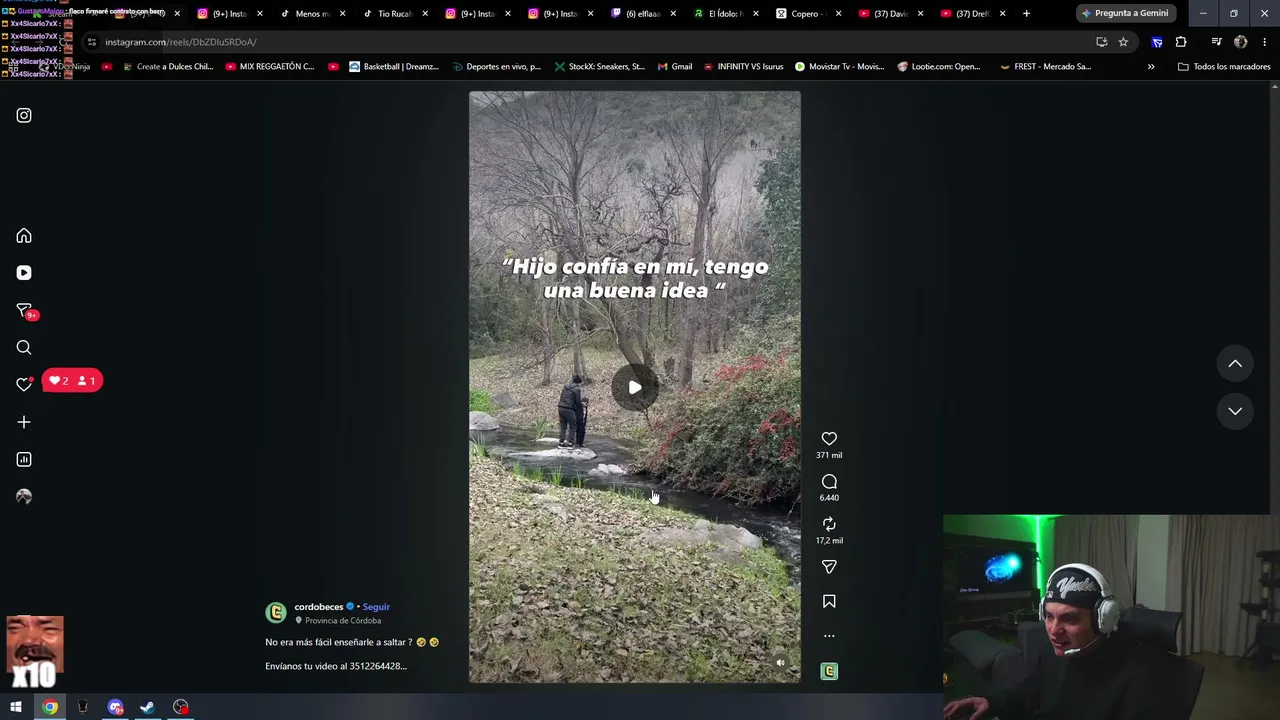Viewport: 1280px width, 720px height.
Task: Open the install app icon in the address bar
Action: (x=1101, y=42)
